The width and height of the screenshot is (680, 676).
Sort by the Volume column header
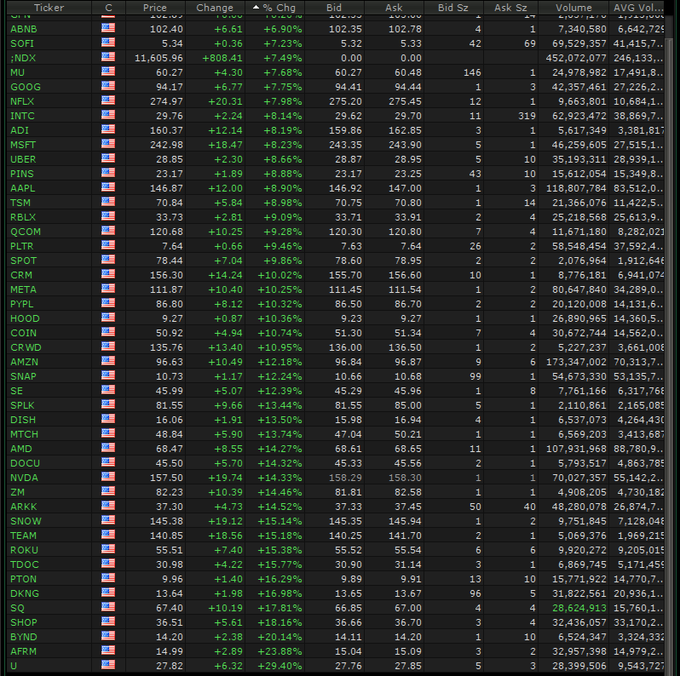[572, 8]
